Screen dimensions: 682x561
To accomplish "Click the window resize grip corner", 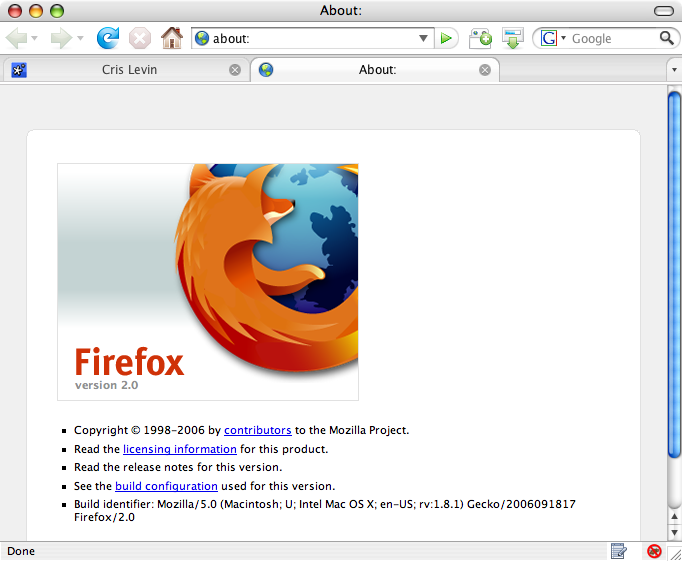I will coord(675,554).
